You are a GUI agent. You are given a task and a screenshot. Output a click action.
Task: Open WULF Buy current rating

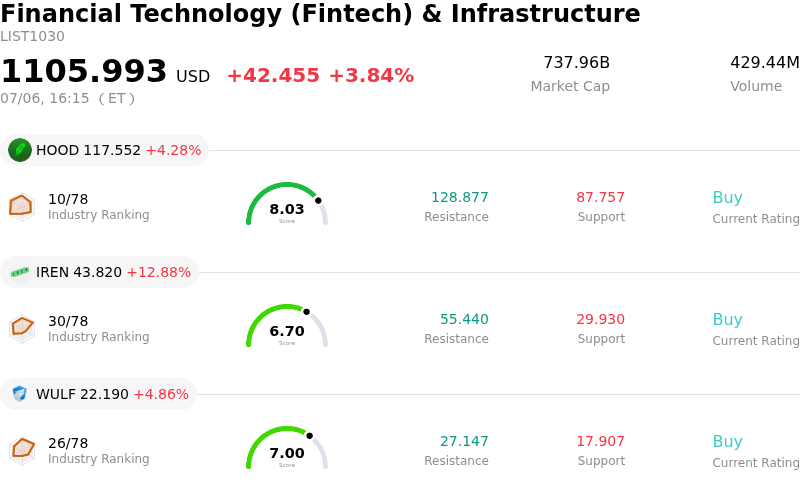(728, 442)
